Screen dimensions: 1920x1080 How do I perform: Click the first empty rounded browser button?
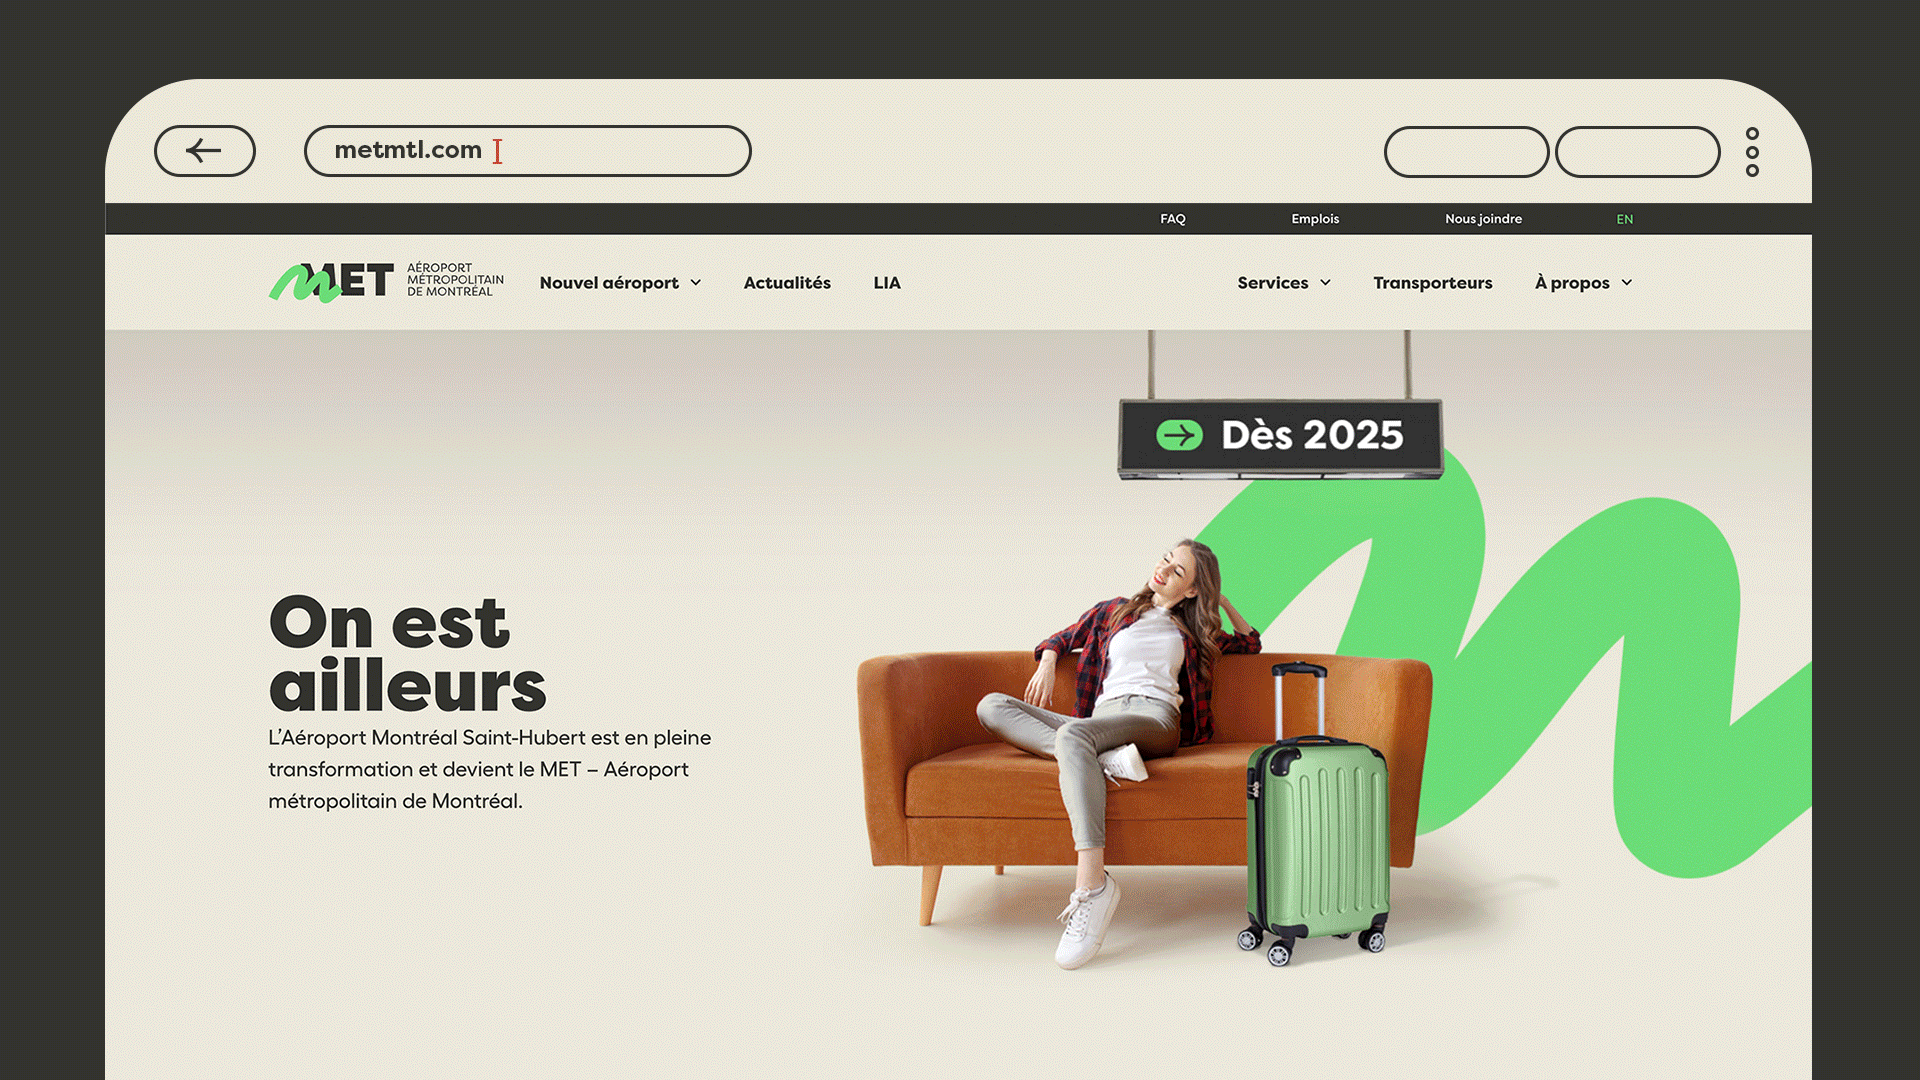(1466, 152)
